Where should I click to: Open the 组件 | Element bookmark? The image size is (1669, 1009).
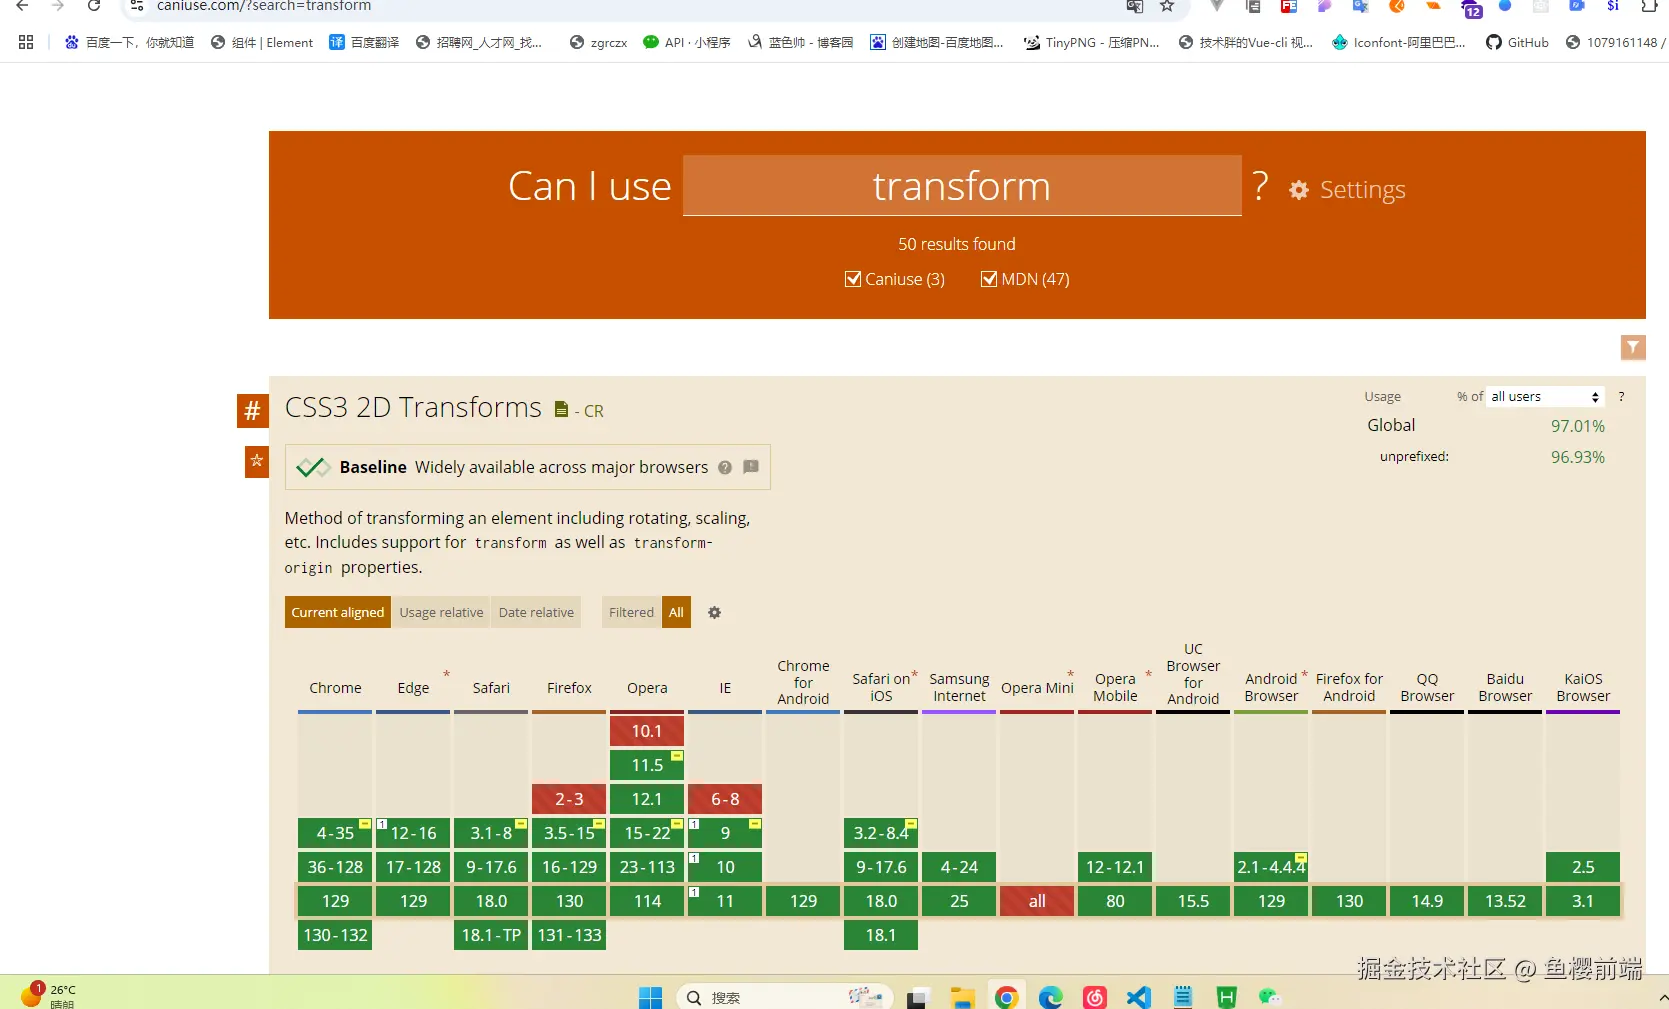[x=262, y=42]
